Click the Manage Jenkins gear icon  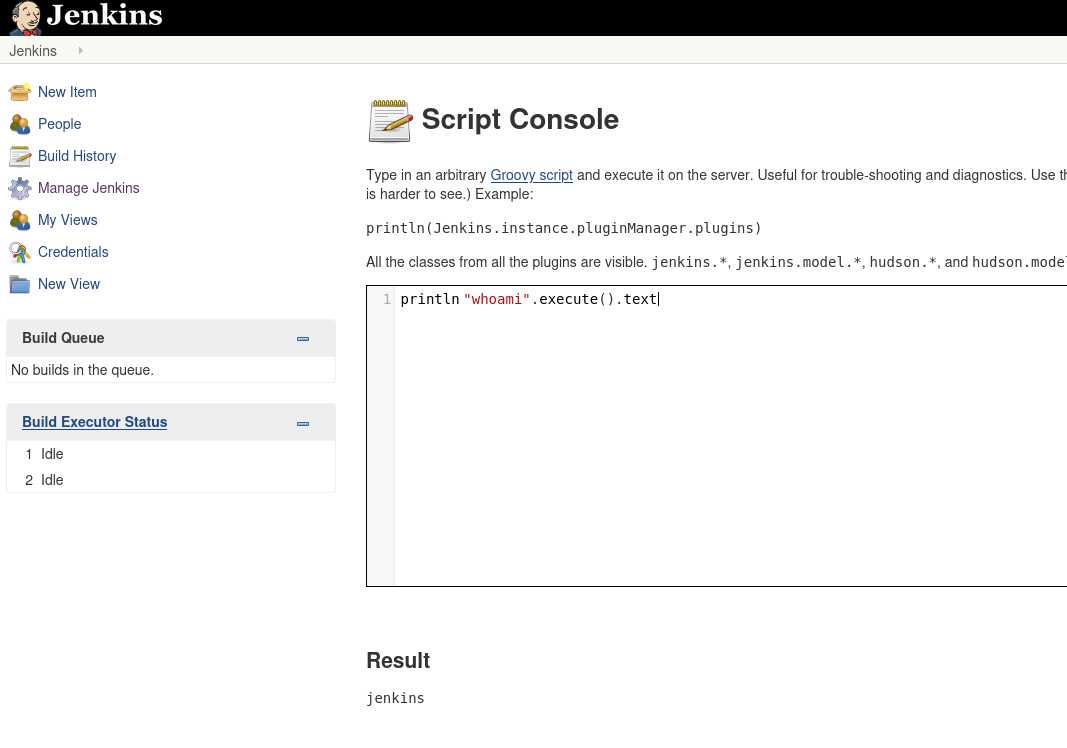[x=20, y=188]
